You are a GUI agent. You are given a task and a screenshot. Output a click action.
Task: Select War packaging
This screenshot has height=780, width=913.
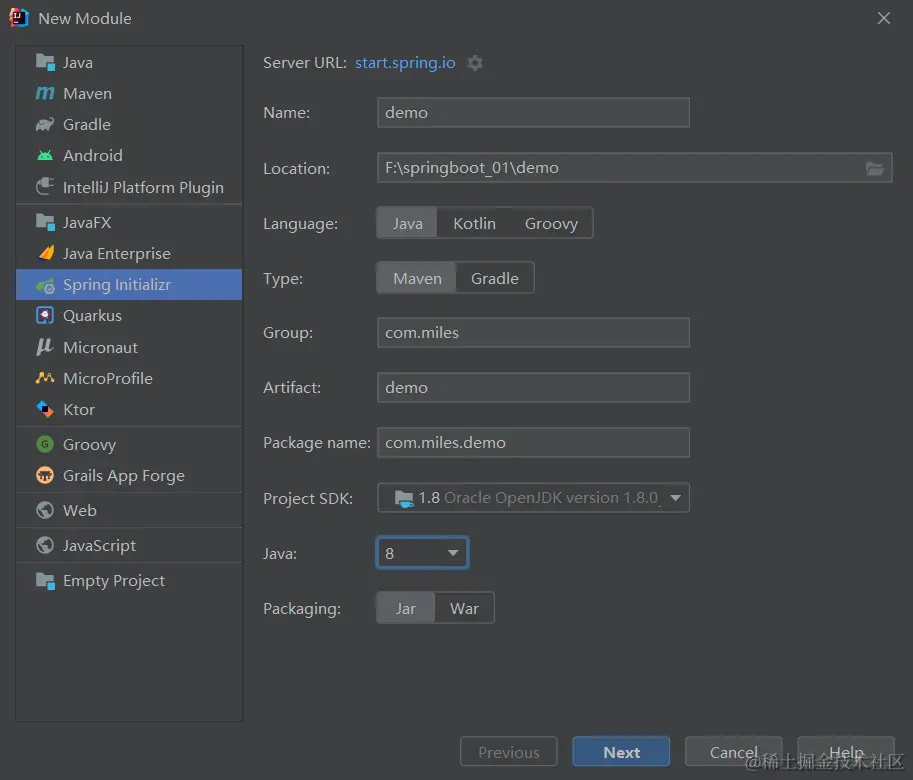(464, 608)
